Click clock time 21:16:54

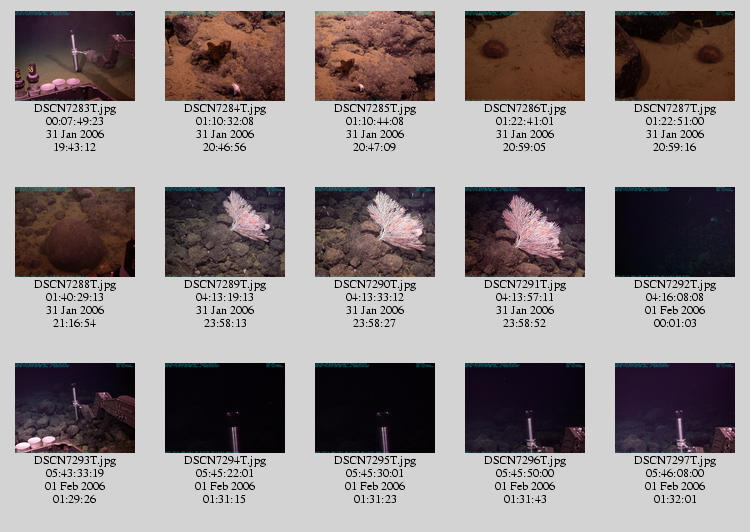[x=75, y=323]
